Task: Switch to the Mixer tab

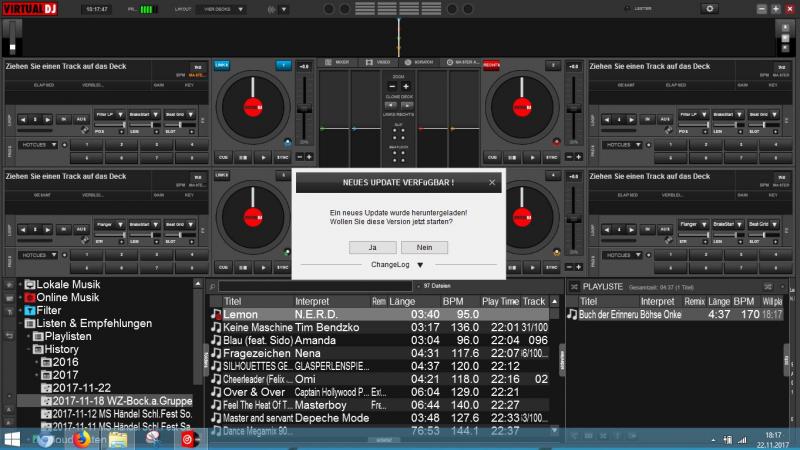Action: click(x=337, y=62)
